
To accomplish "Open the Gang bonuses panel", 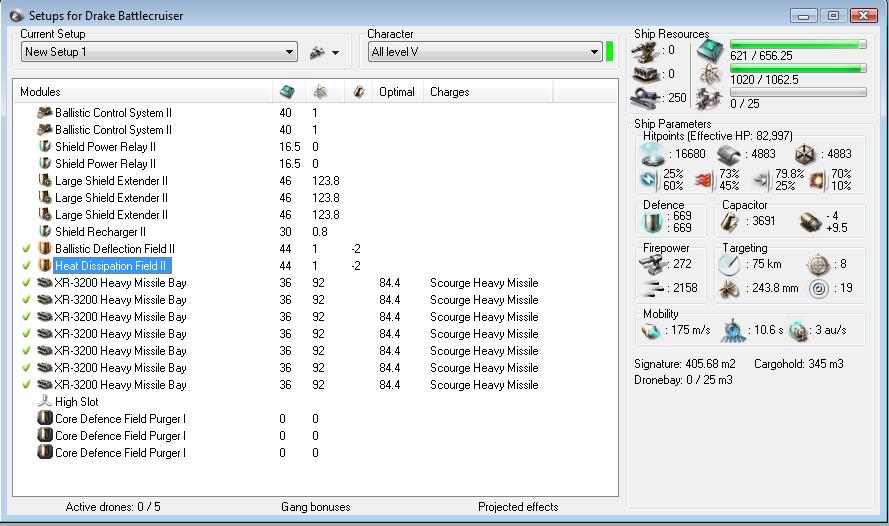I will coord(316,507).
